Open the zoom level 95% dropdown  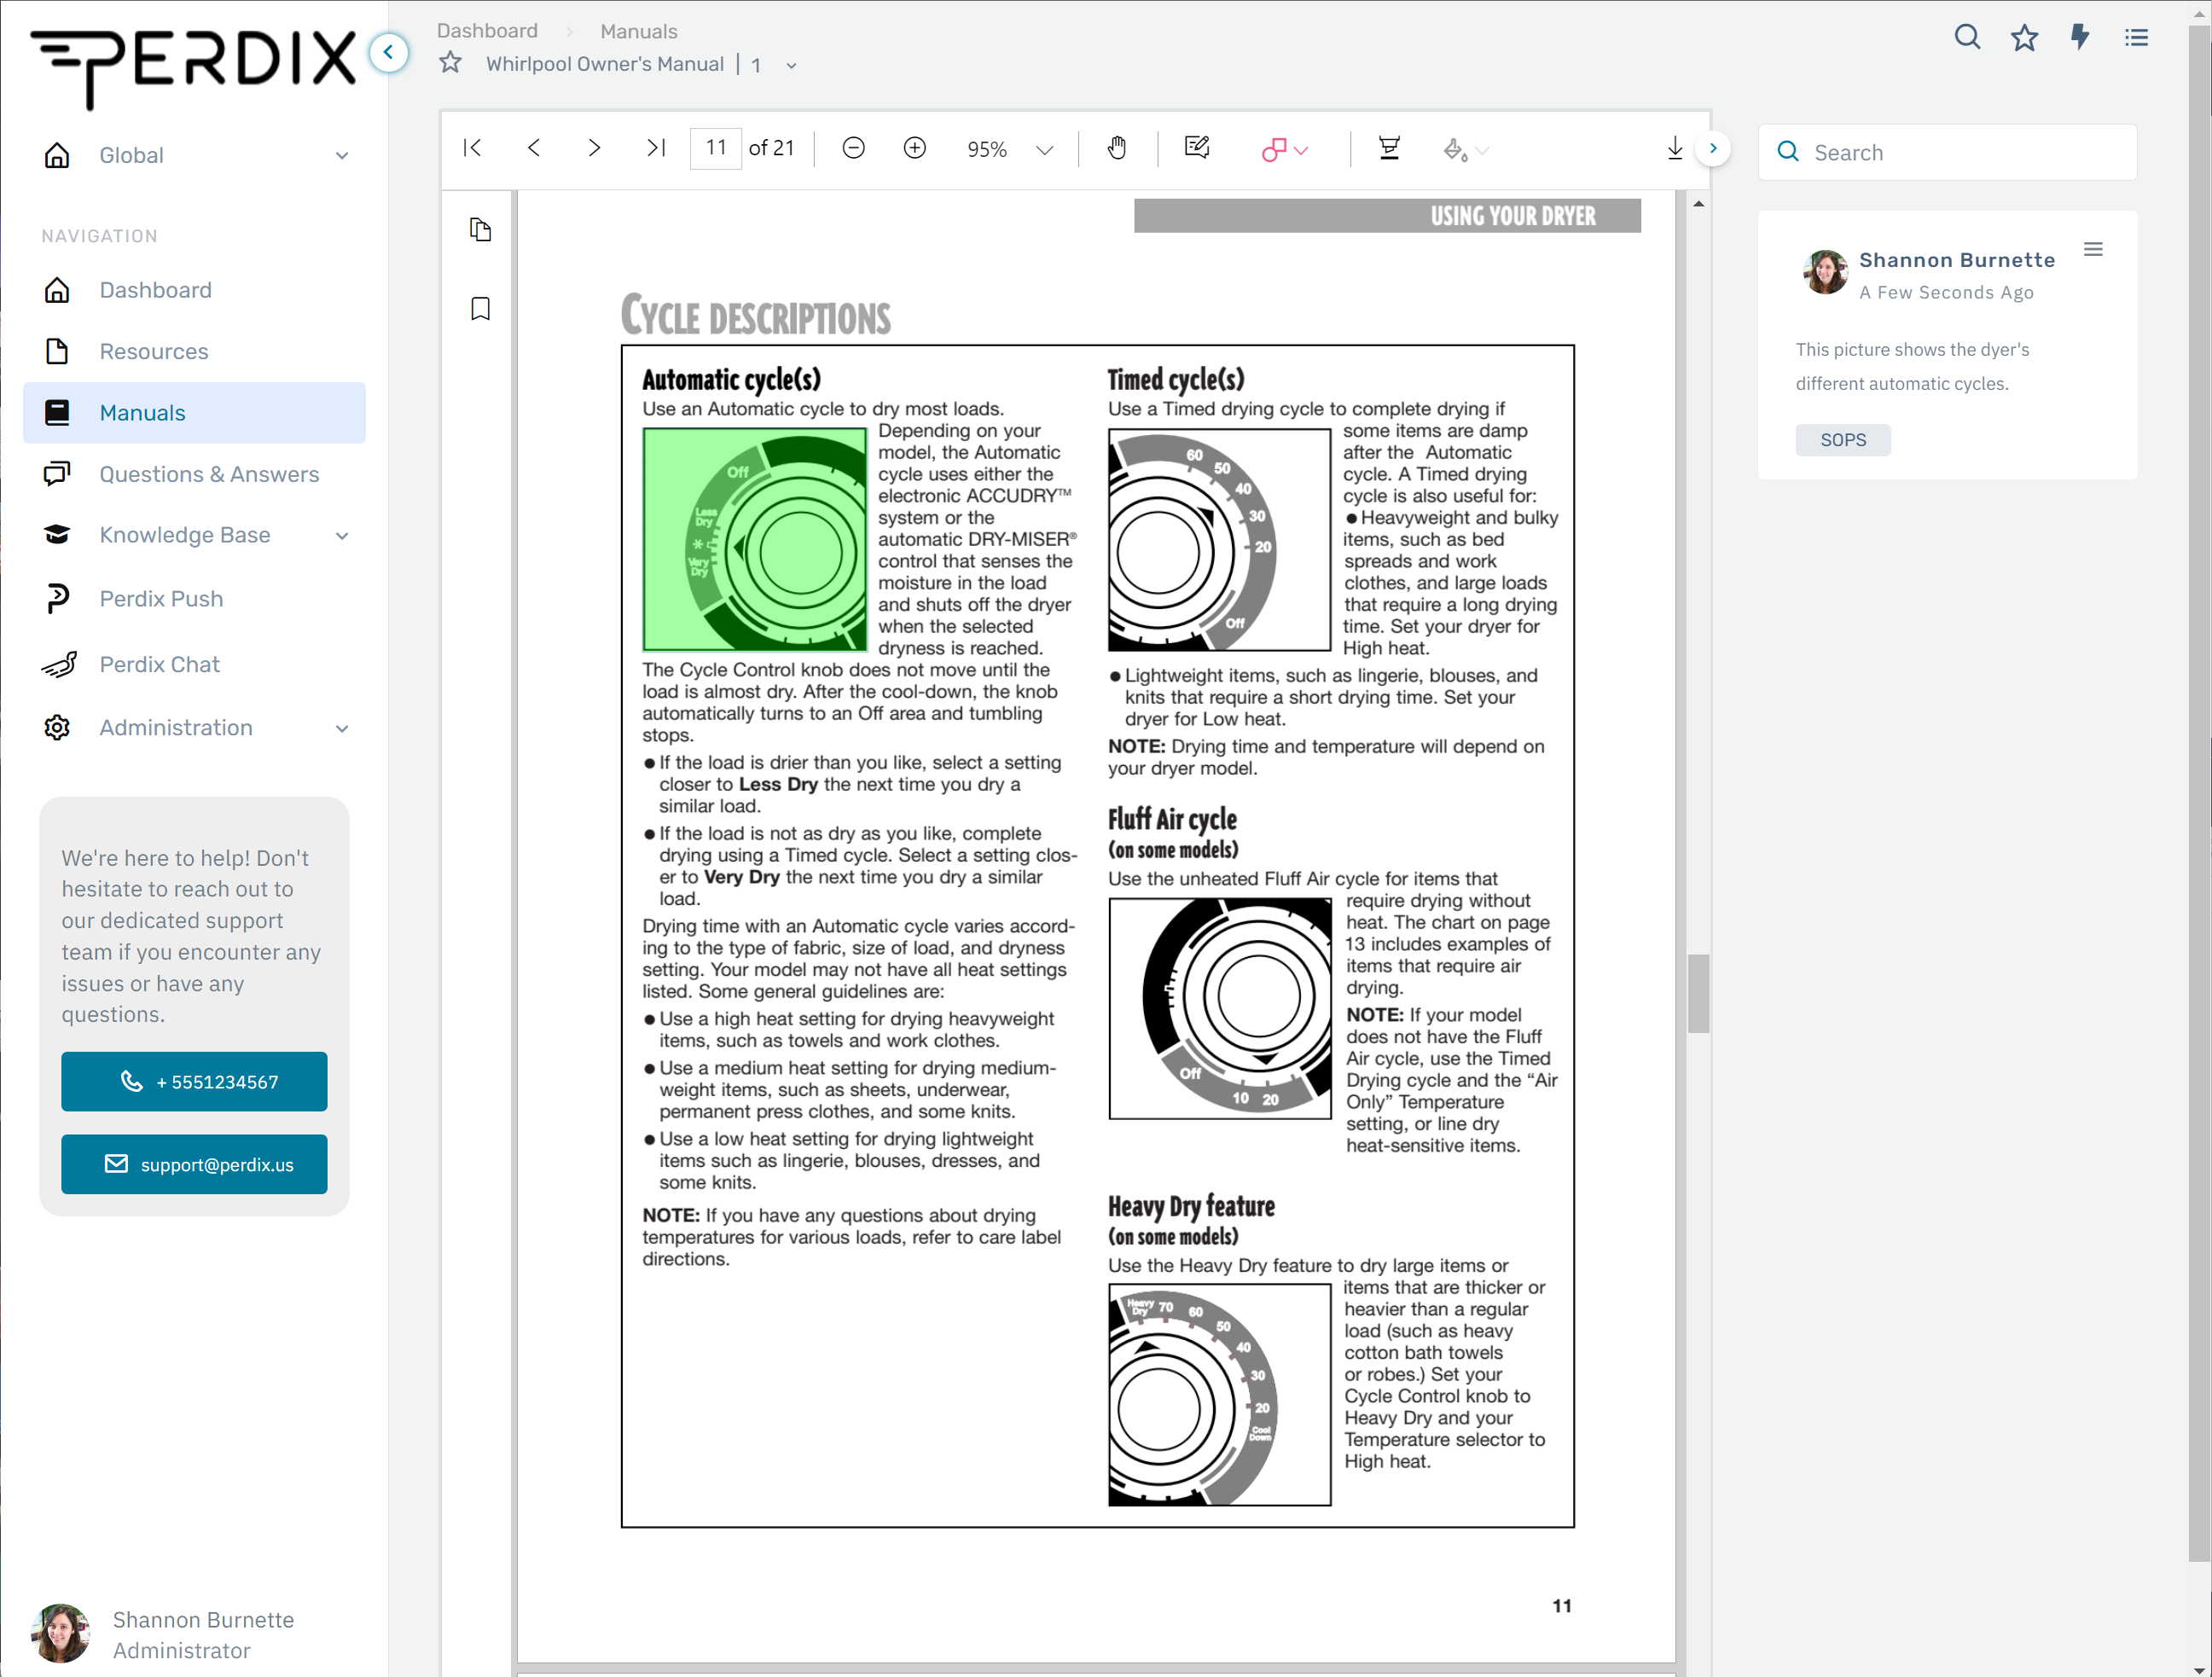point(1009,149)
